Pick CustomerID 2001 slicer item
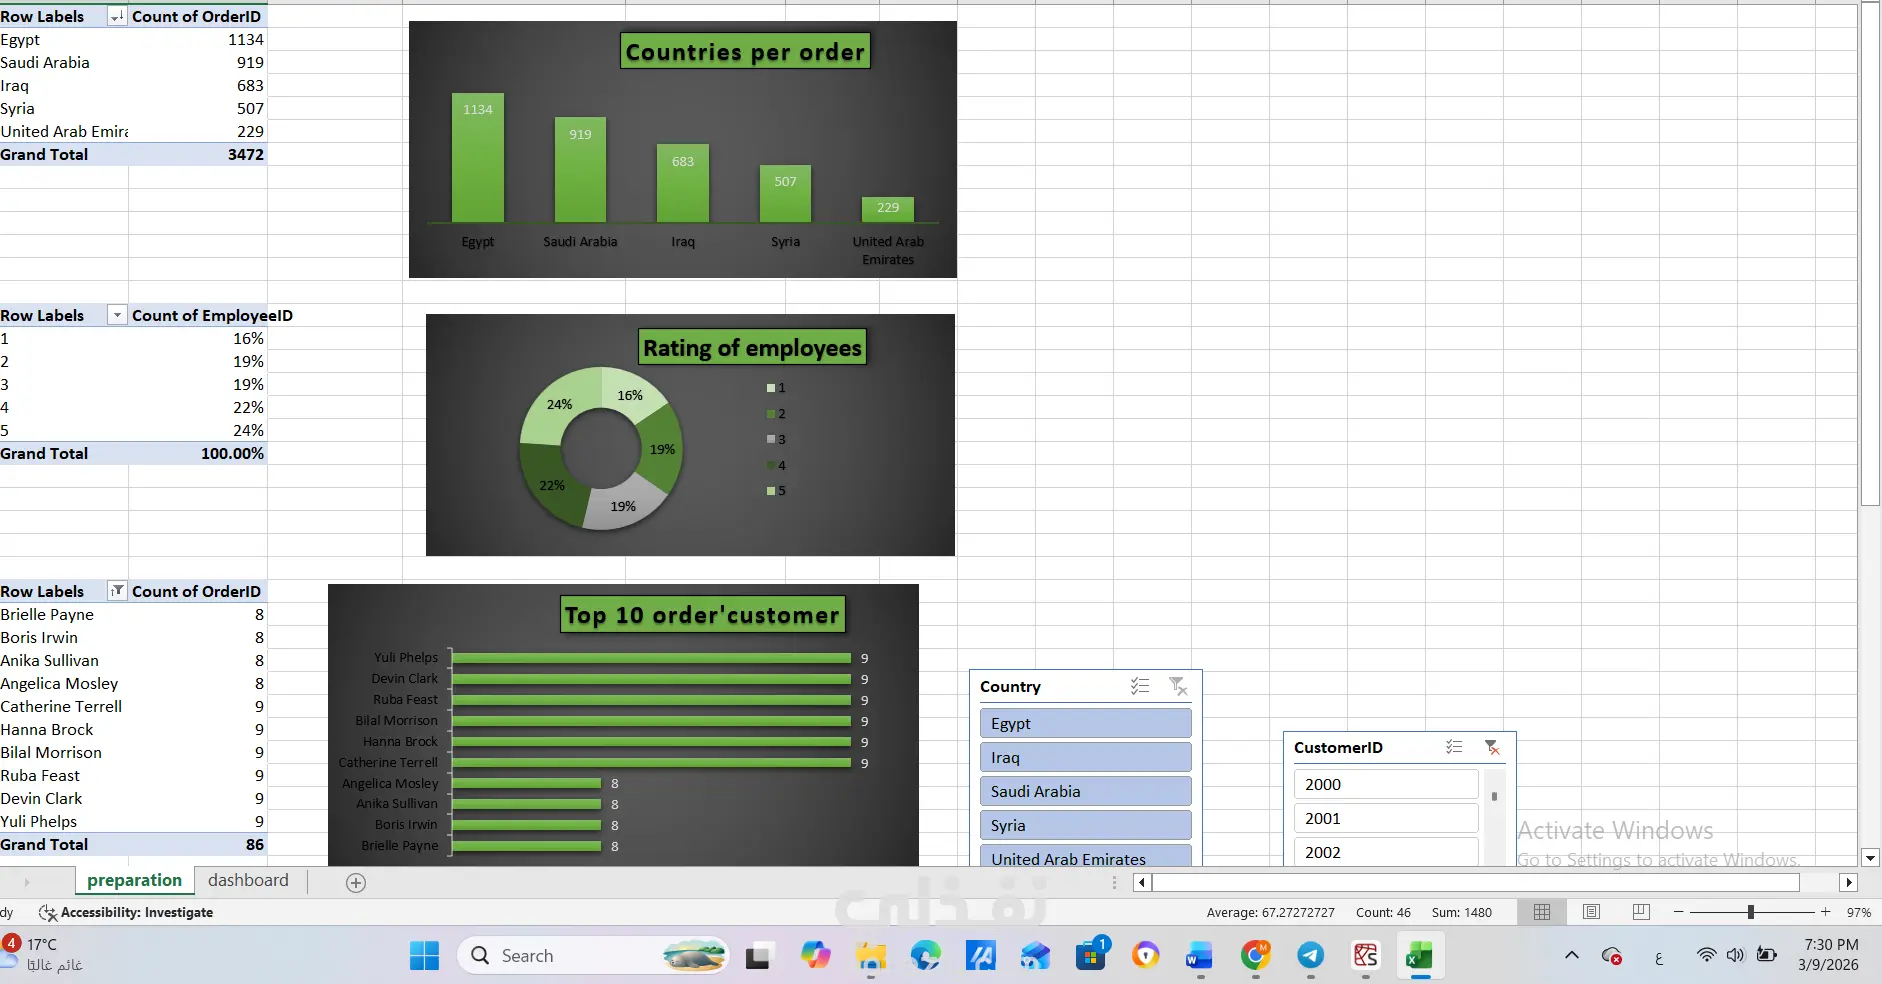The image size is (1882, 984). pyautogui.click(x=1386, y=818)
